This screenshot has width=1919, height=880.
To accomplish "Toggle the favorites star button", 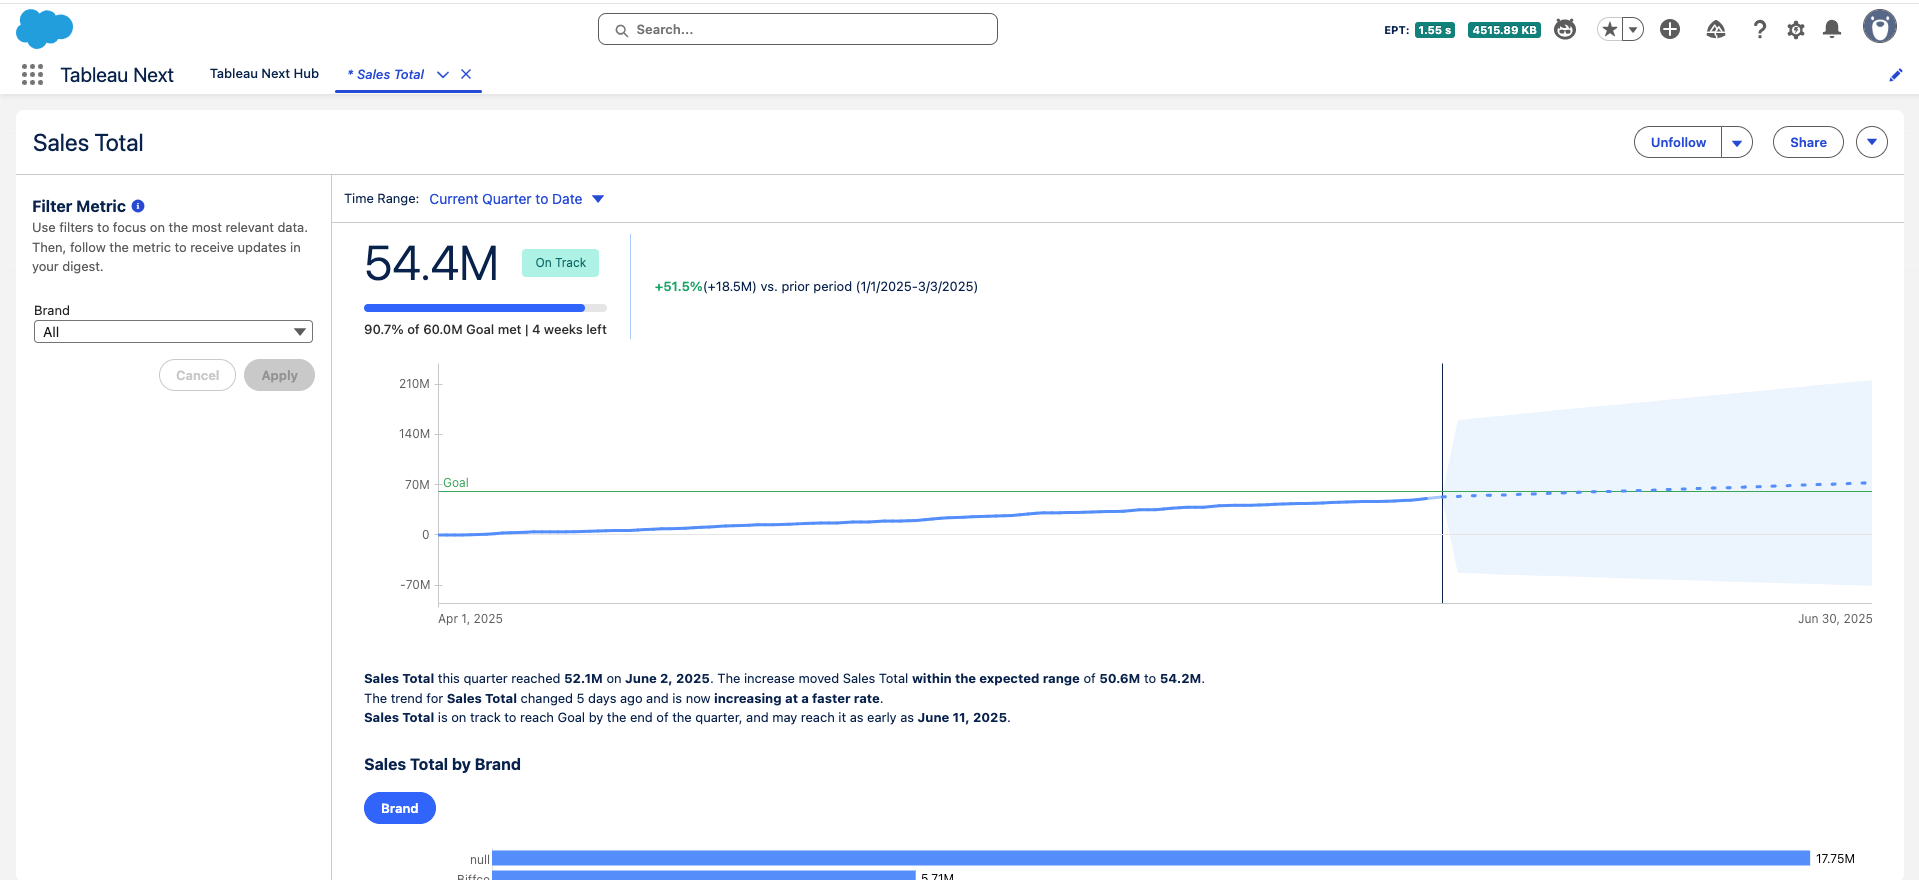I will pos(1609,30).
